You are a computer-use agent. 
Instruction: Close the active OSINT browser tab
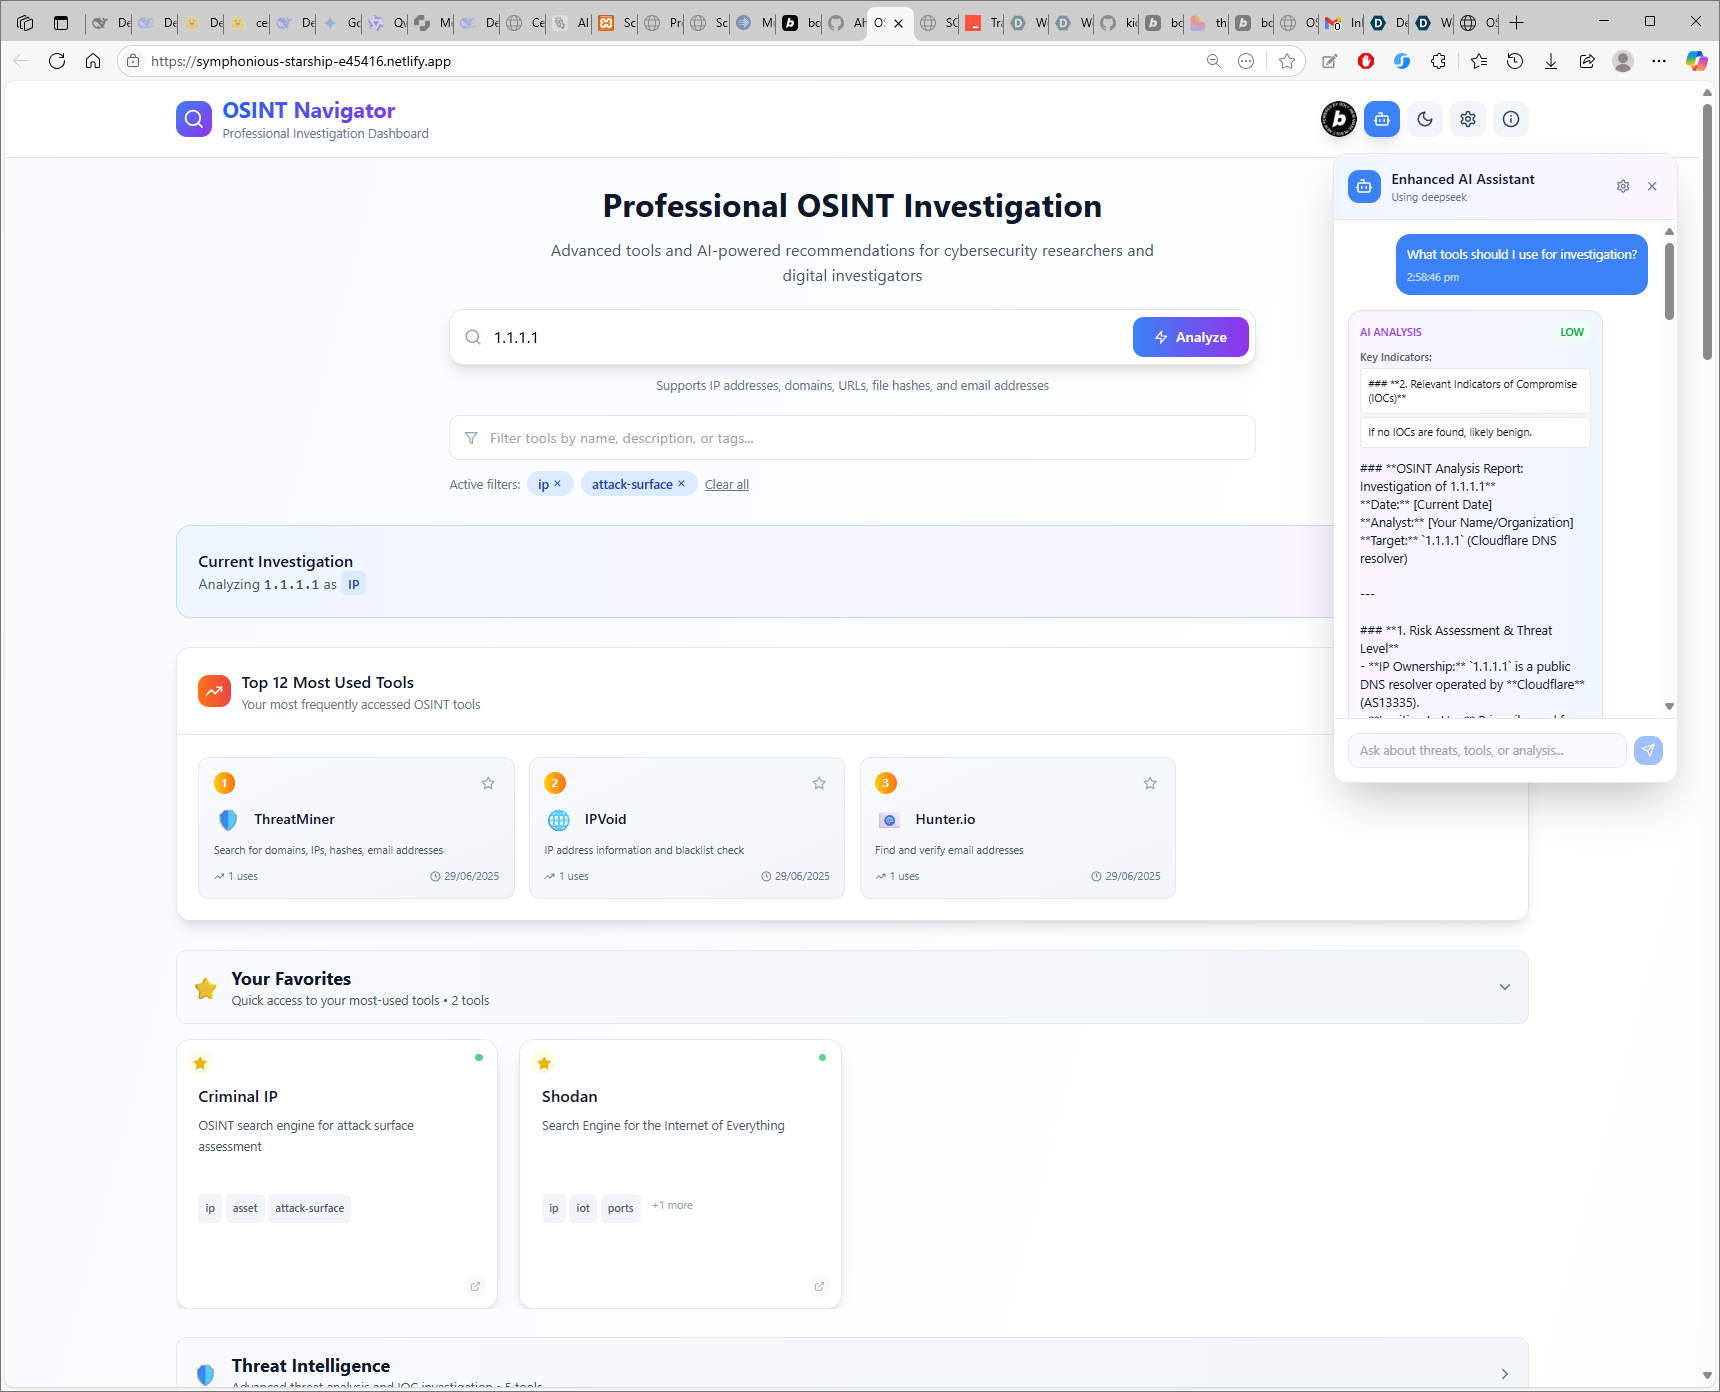[898, 23]
